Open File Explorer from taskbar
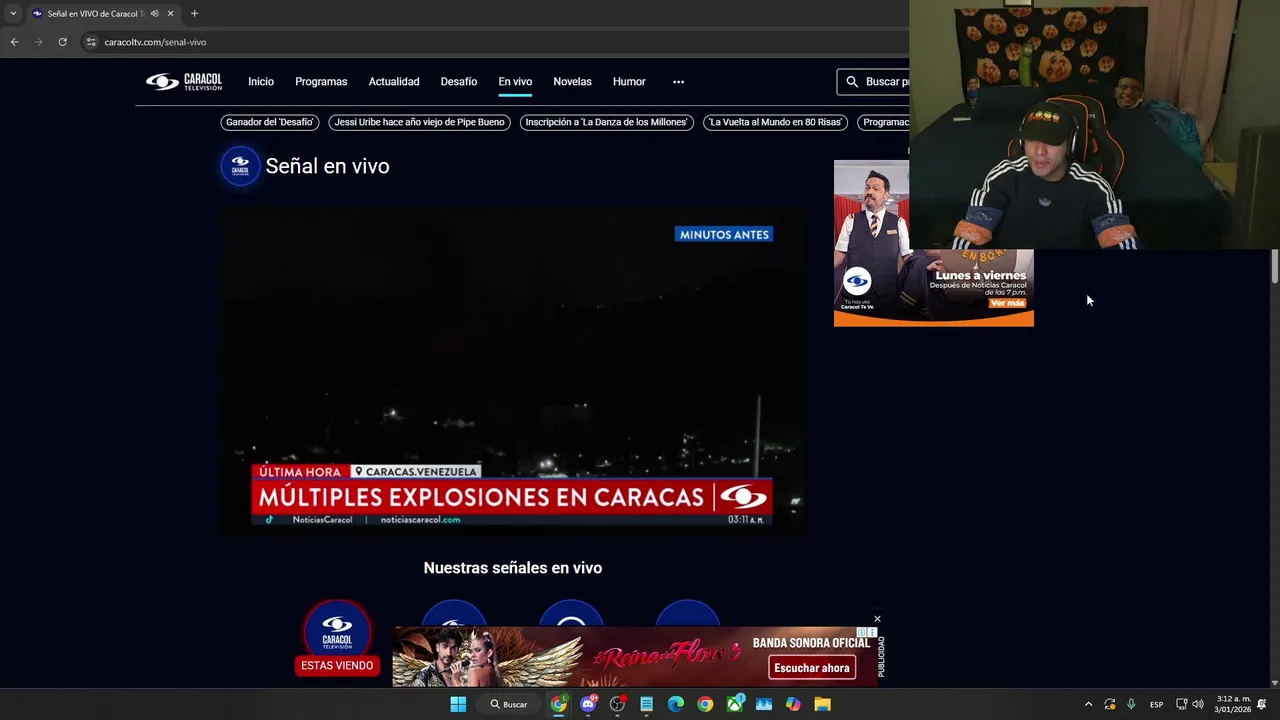Screen dimensions: 1280x720 tap(822, 704)
